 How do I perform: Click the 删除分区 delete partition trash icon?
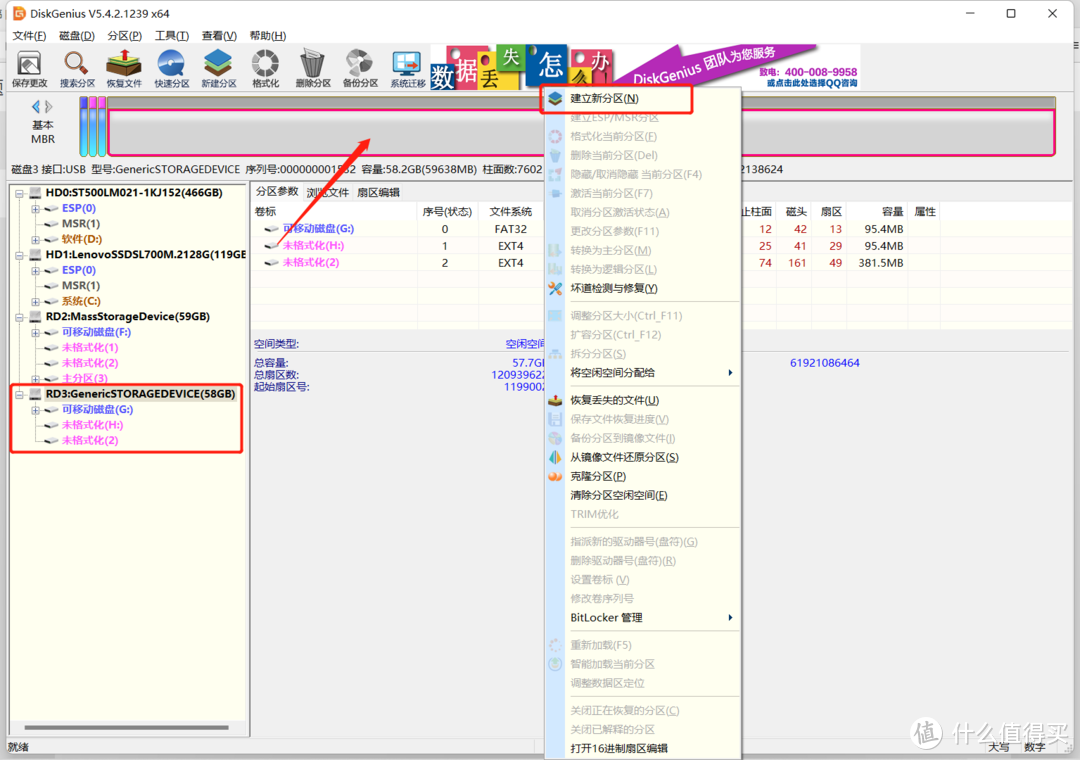[x=313, y=68]
